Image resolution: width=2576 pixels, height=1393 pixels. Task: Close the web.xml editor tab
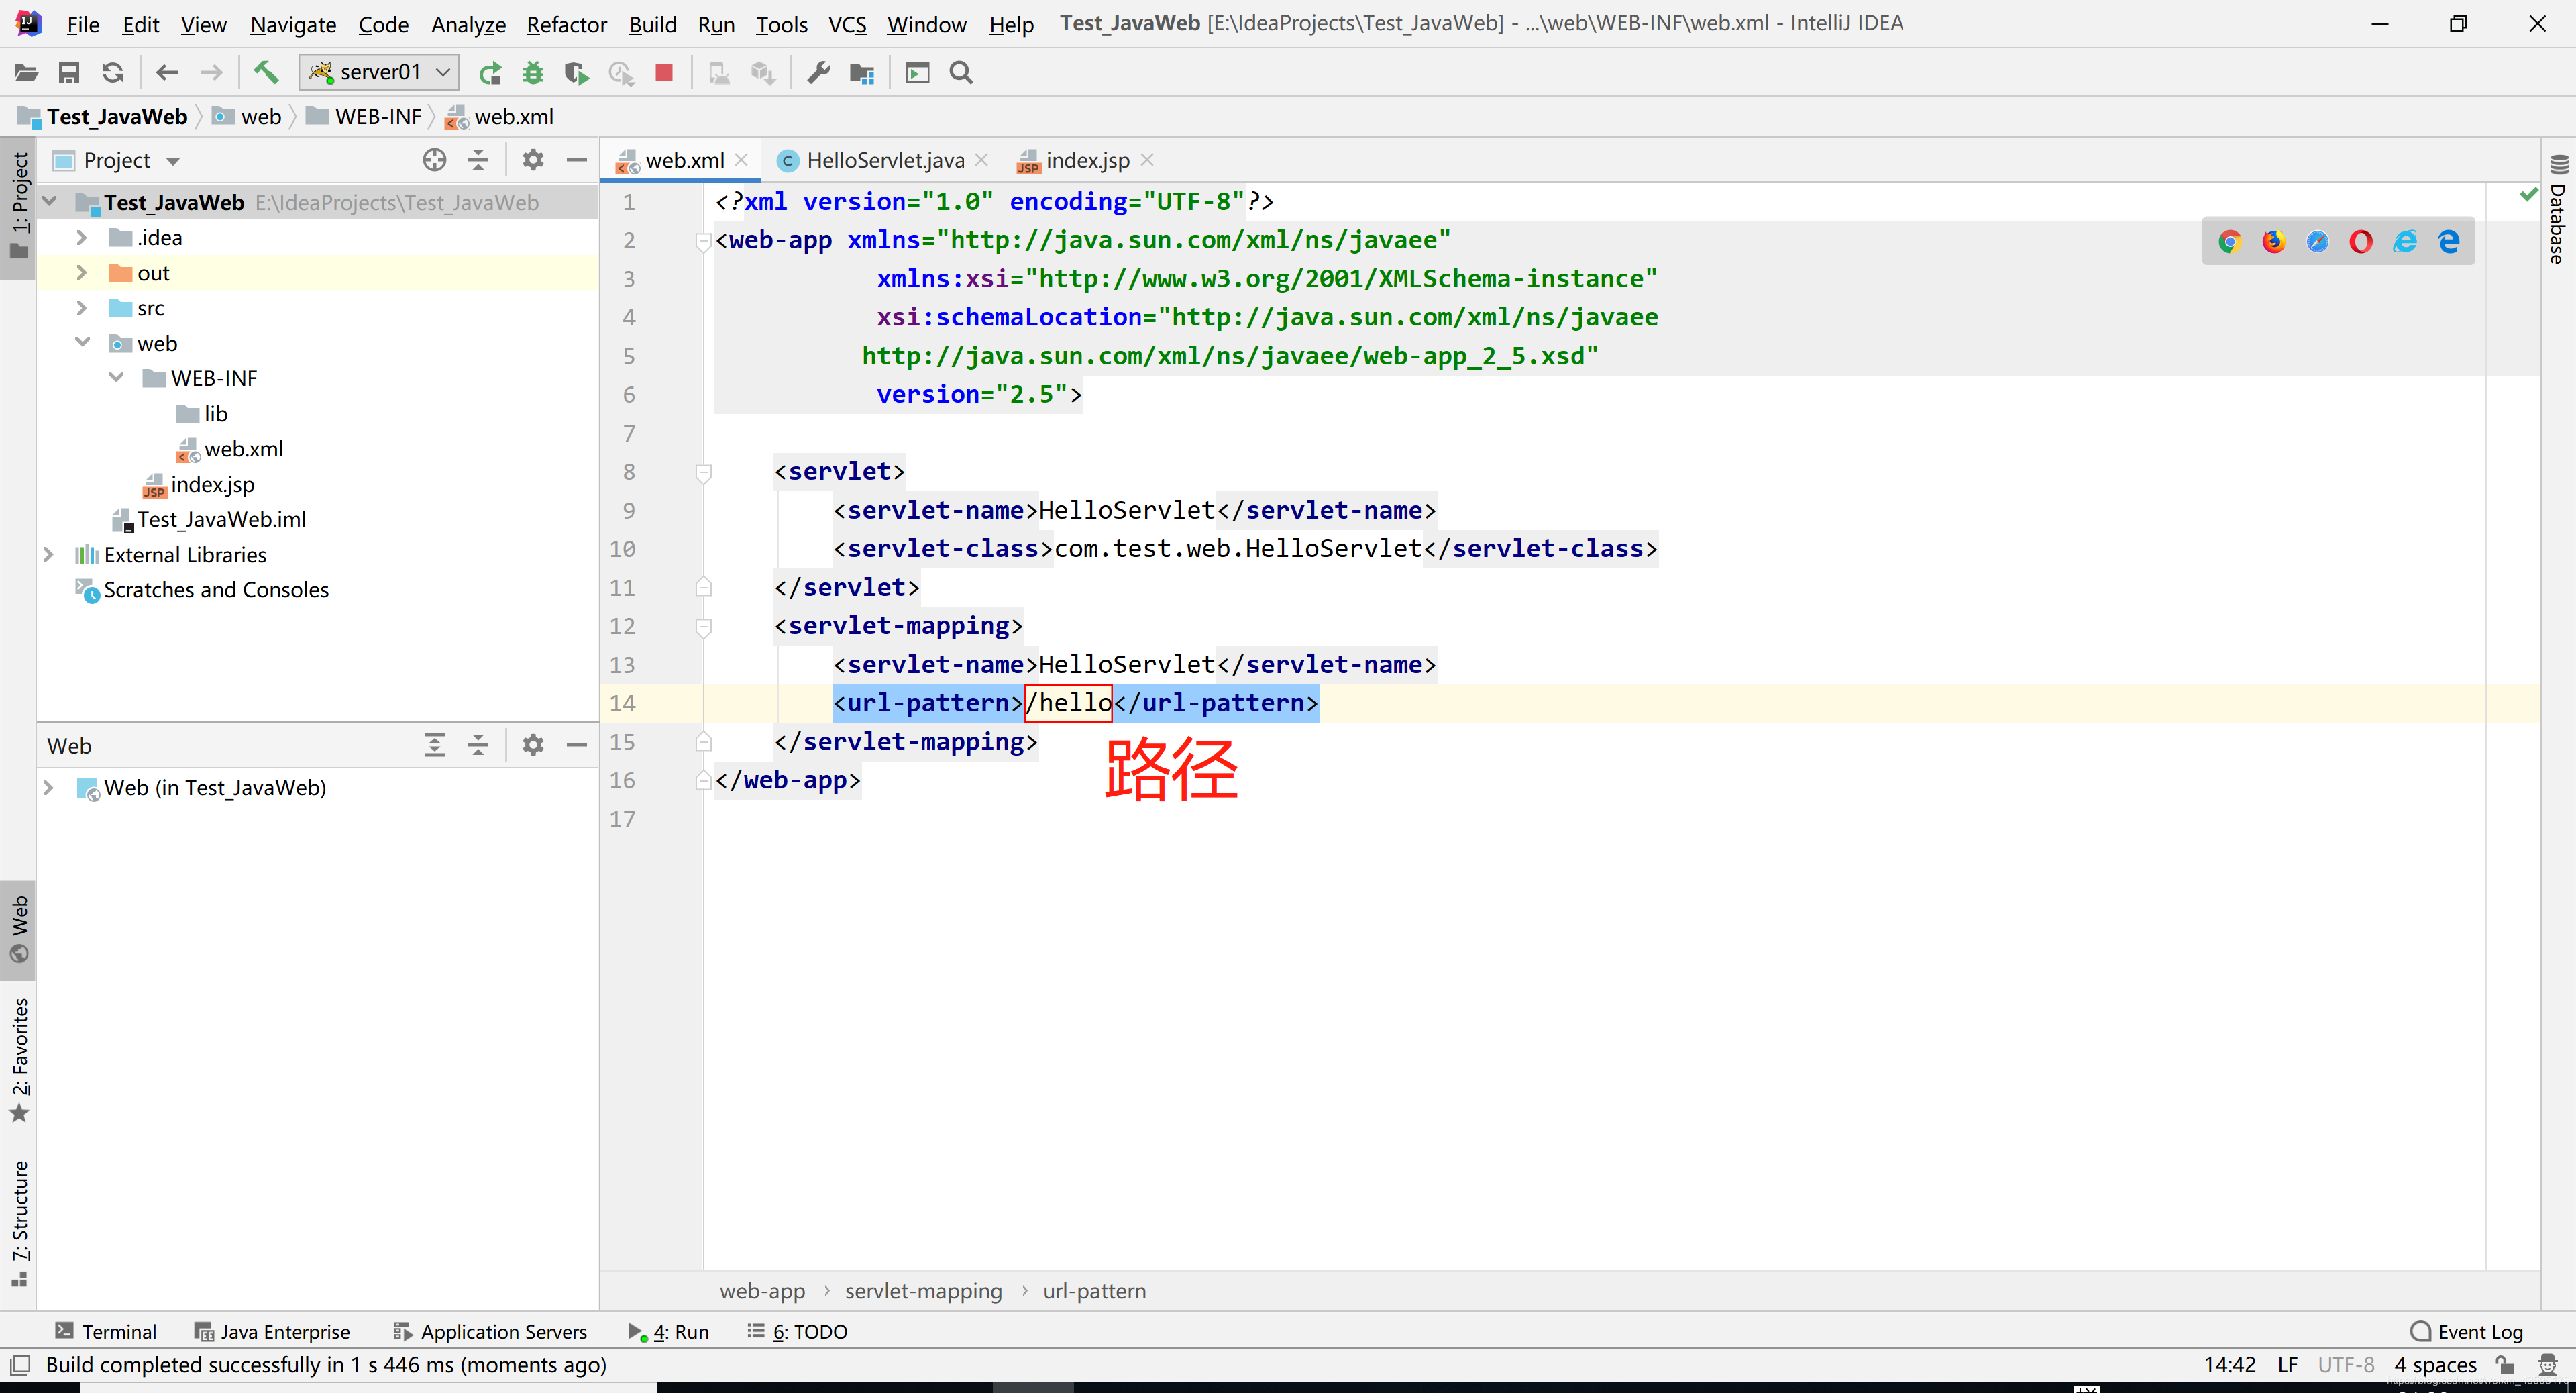click(742, 160)
